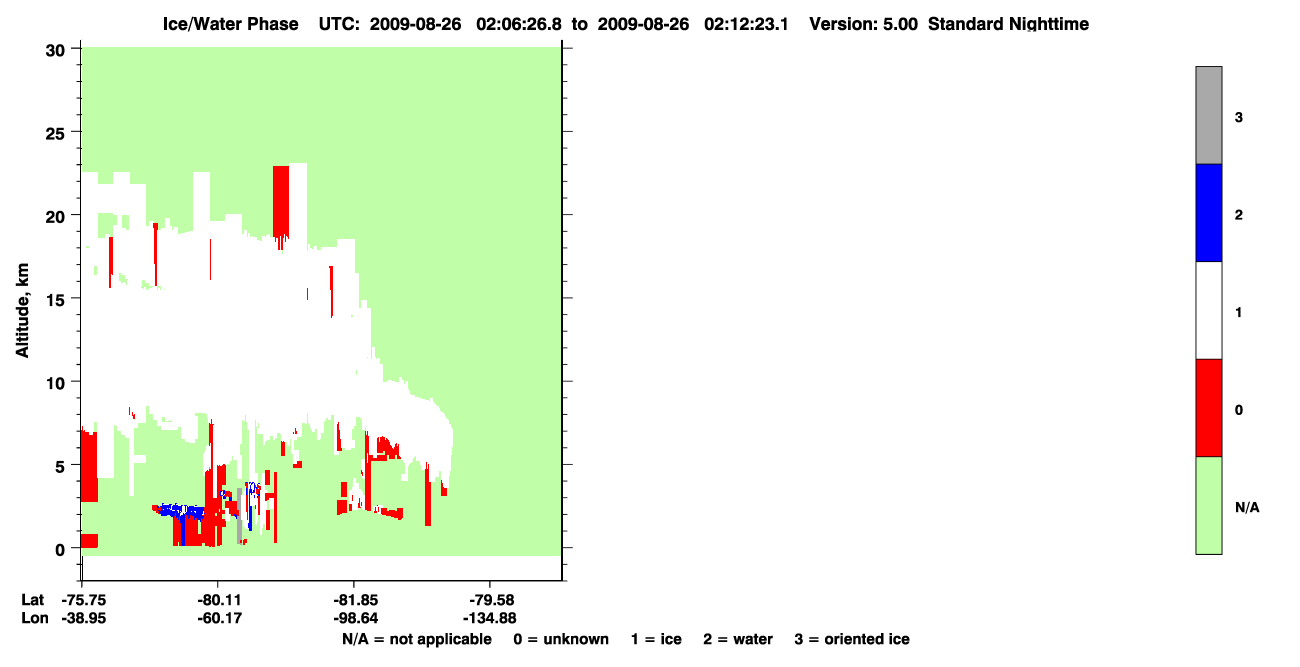Click longitude value -38.95
1300x667 pixels.
coord(83,619)
